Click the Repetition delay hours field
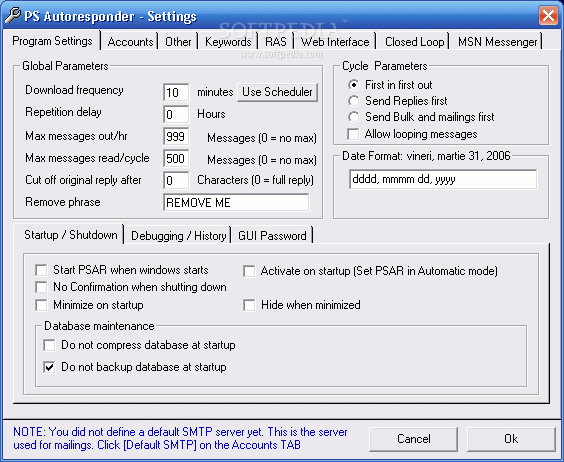 pyautogui.click(x=176, y=114)
